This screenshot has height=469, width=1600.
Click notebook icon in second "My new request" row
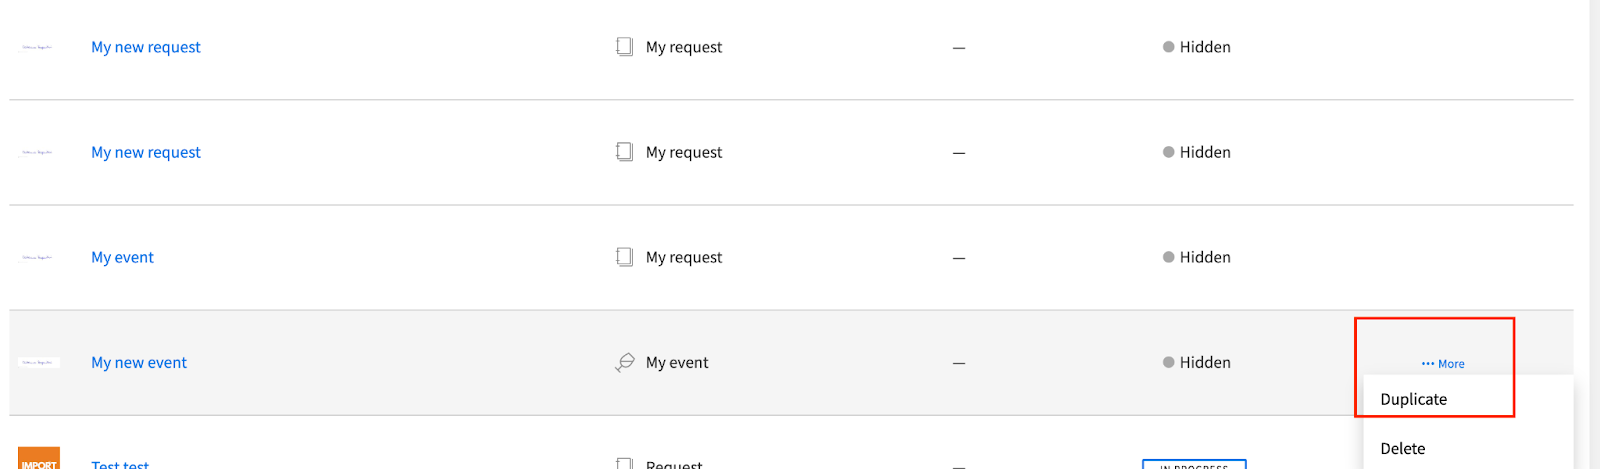[624, 152]
